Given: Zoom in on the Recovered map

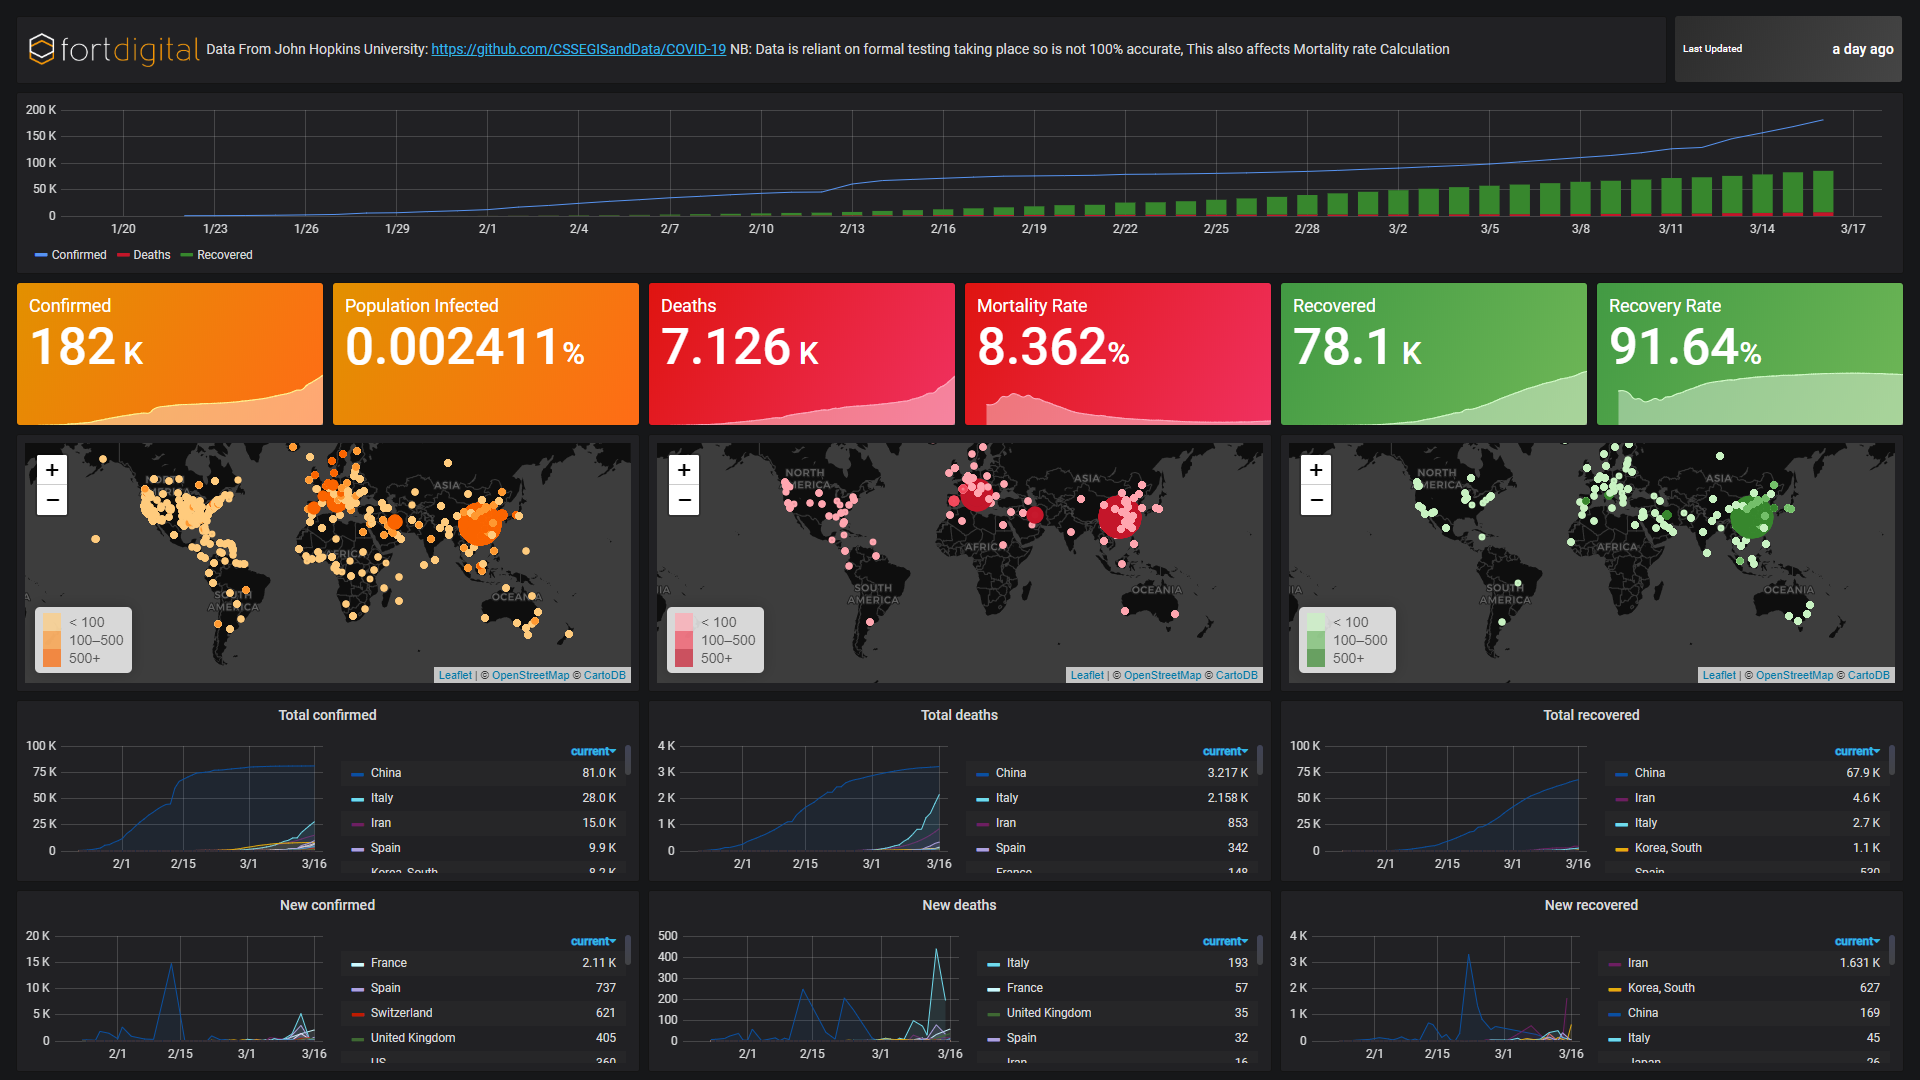Looking at the screenshot, I should point(1316,470).
